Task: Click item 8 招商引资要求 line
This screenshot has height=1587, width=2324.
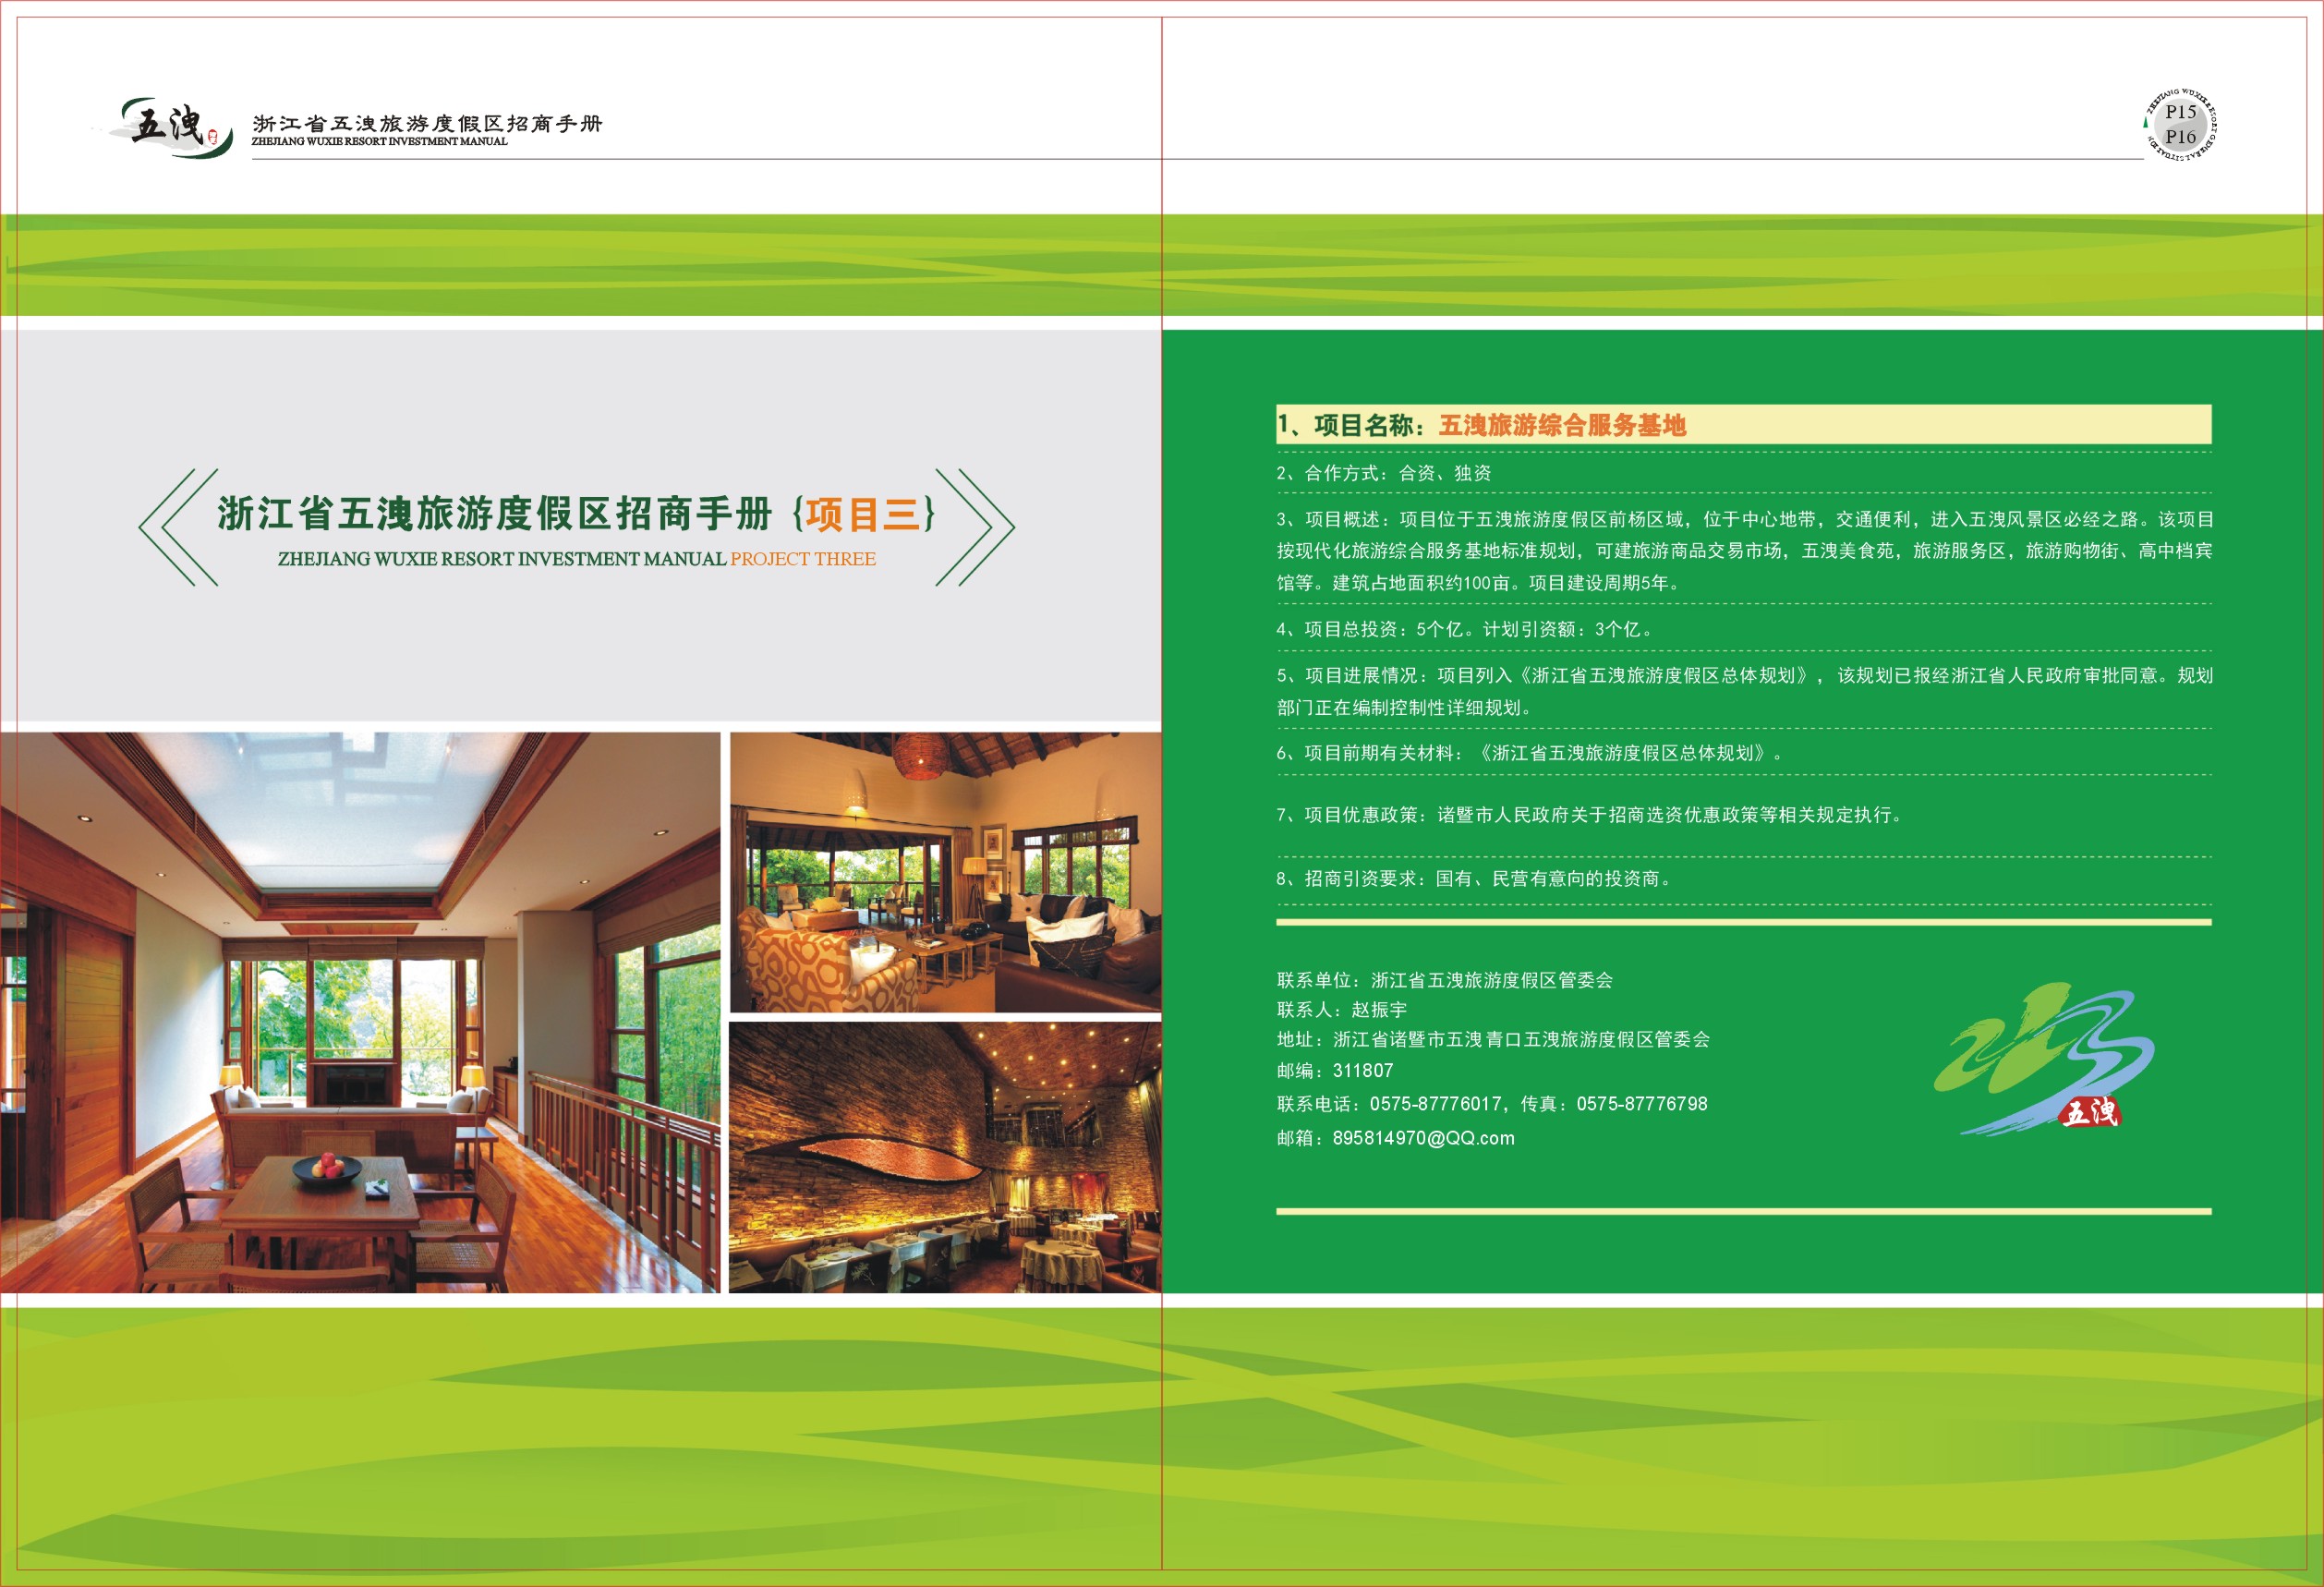Action: (1474, 879)
